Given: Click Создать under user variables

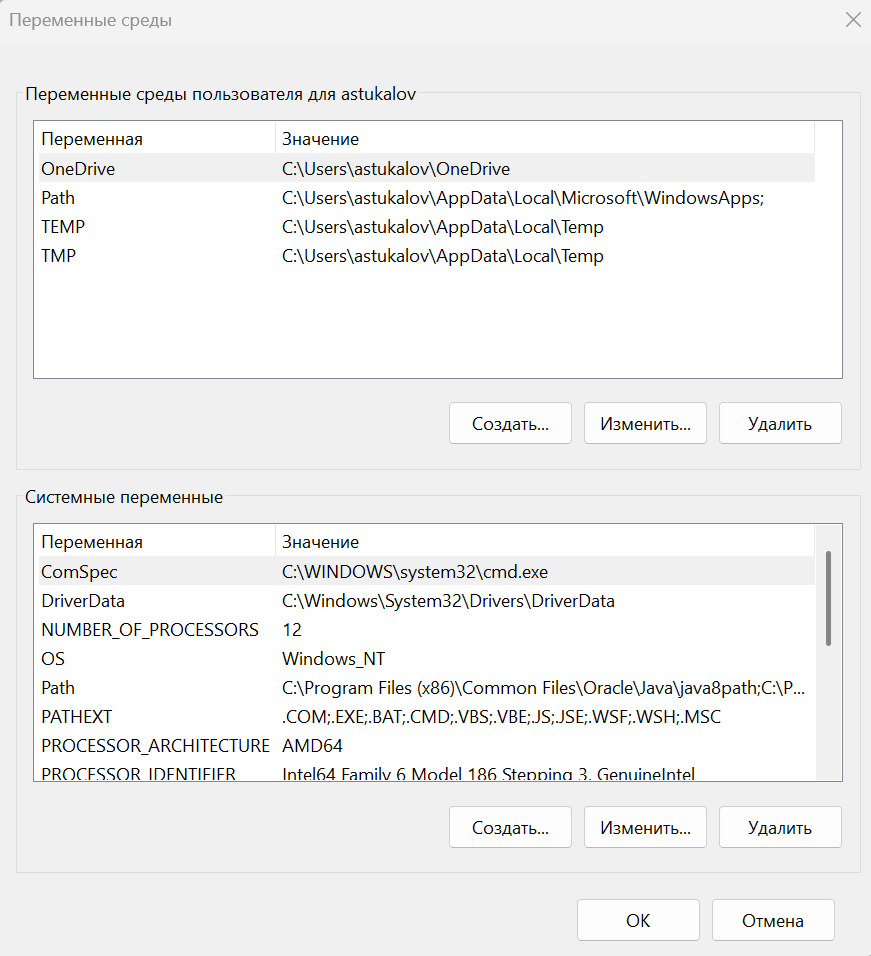Looking at the screenshot, I should (510, 423).
